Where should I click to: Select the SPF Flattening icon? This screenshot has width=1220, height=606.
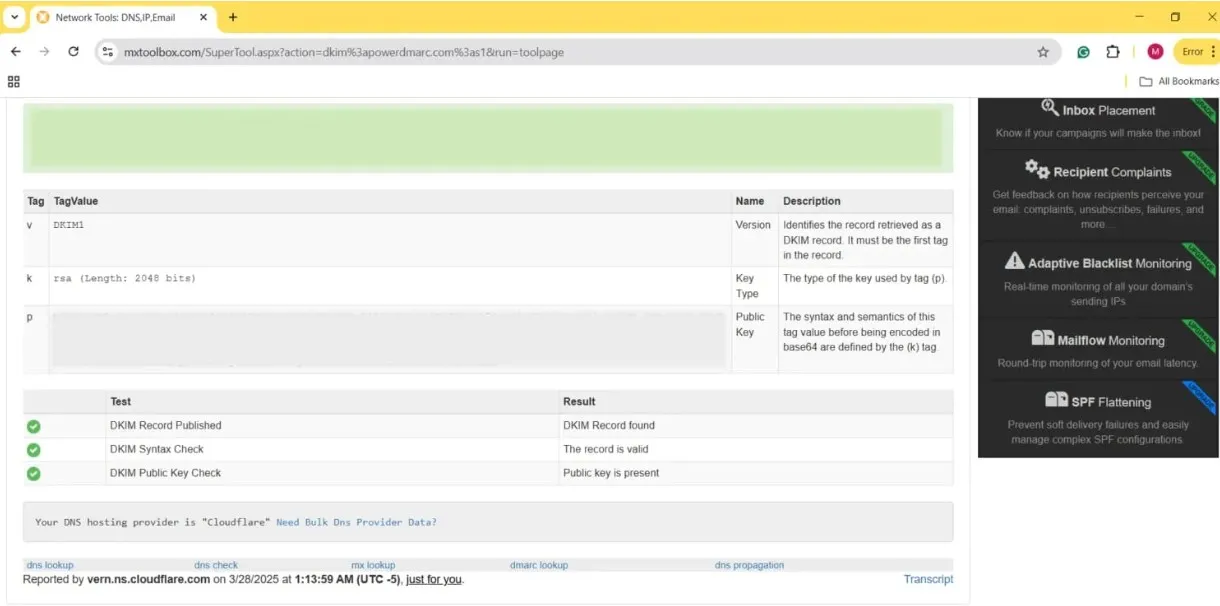click(x=1056, y=400)
